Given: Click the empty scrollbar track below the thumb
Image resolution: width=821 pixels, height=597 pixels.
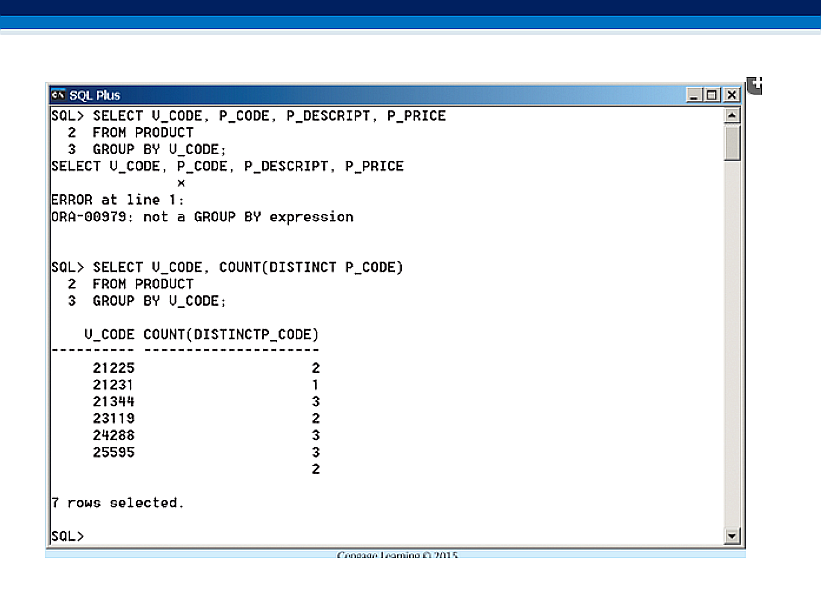Looking at the screenshot, I should [x=732, y=350].
